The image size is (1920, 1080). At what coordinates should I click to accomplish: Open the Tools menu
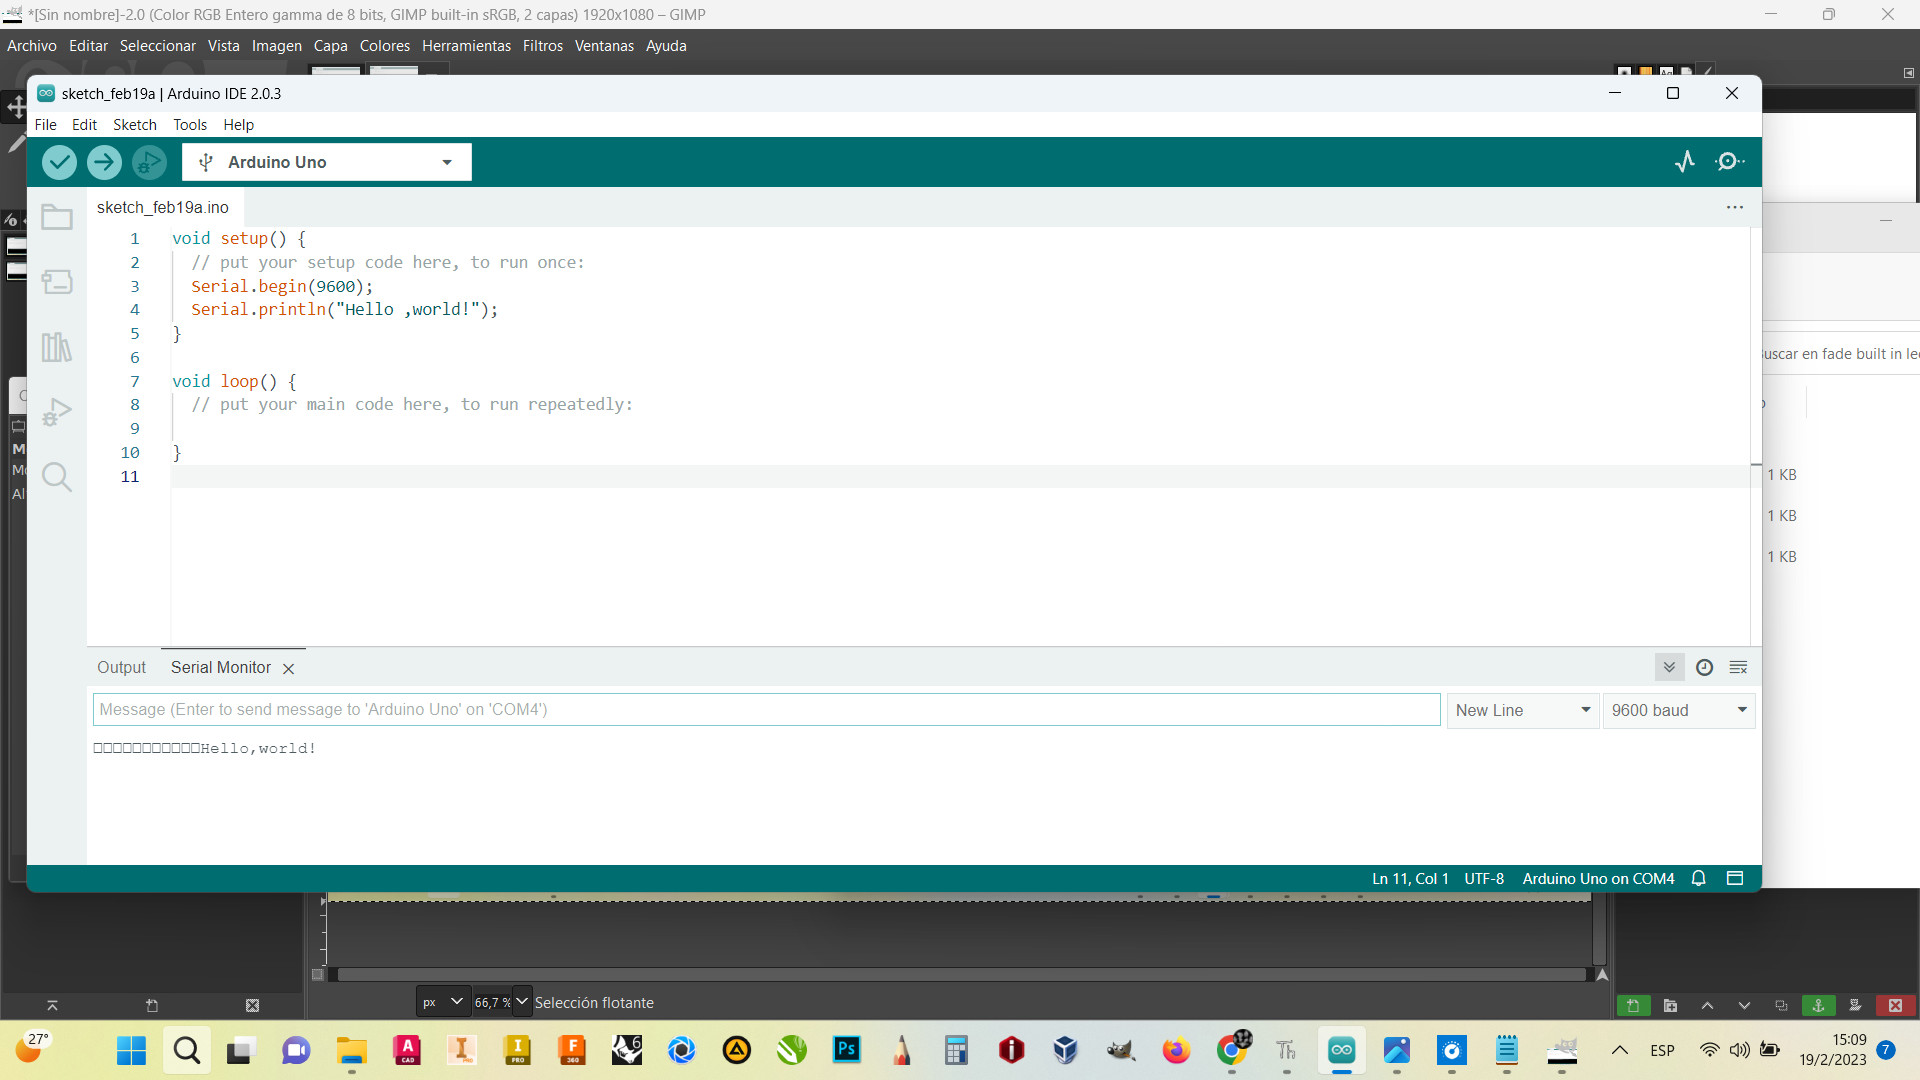[x=190, y=125]
